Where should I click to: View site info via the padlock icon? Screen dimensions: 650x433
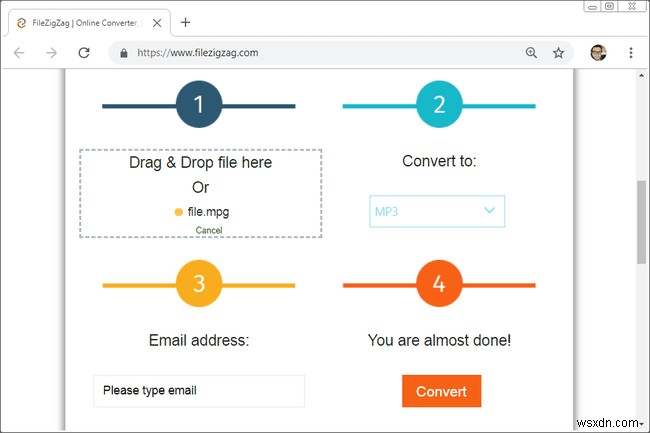[x=124, y=53]
